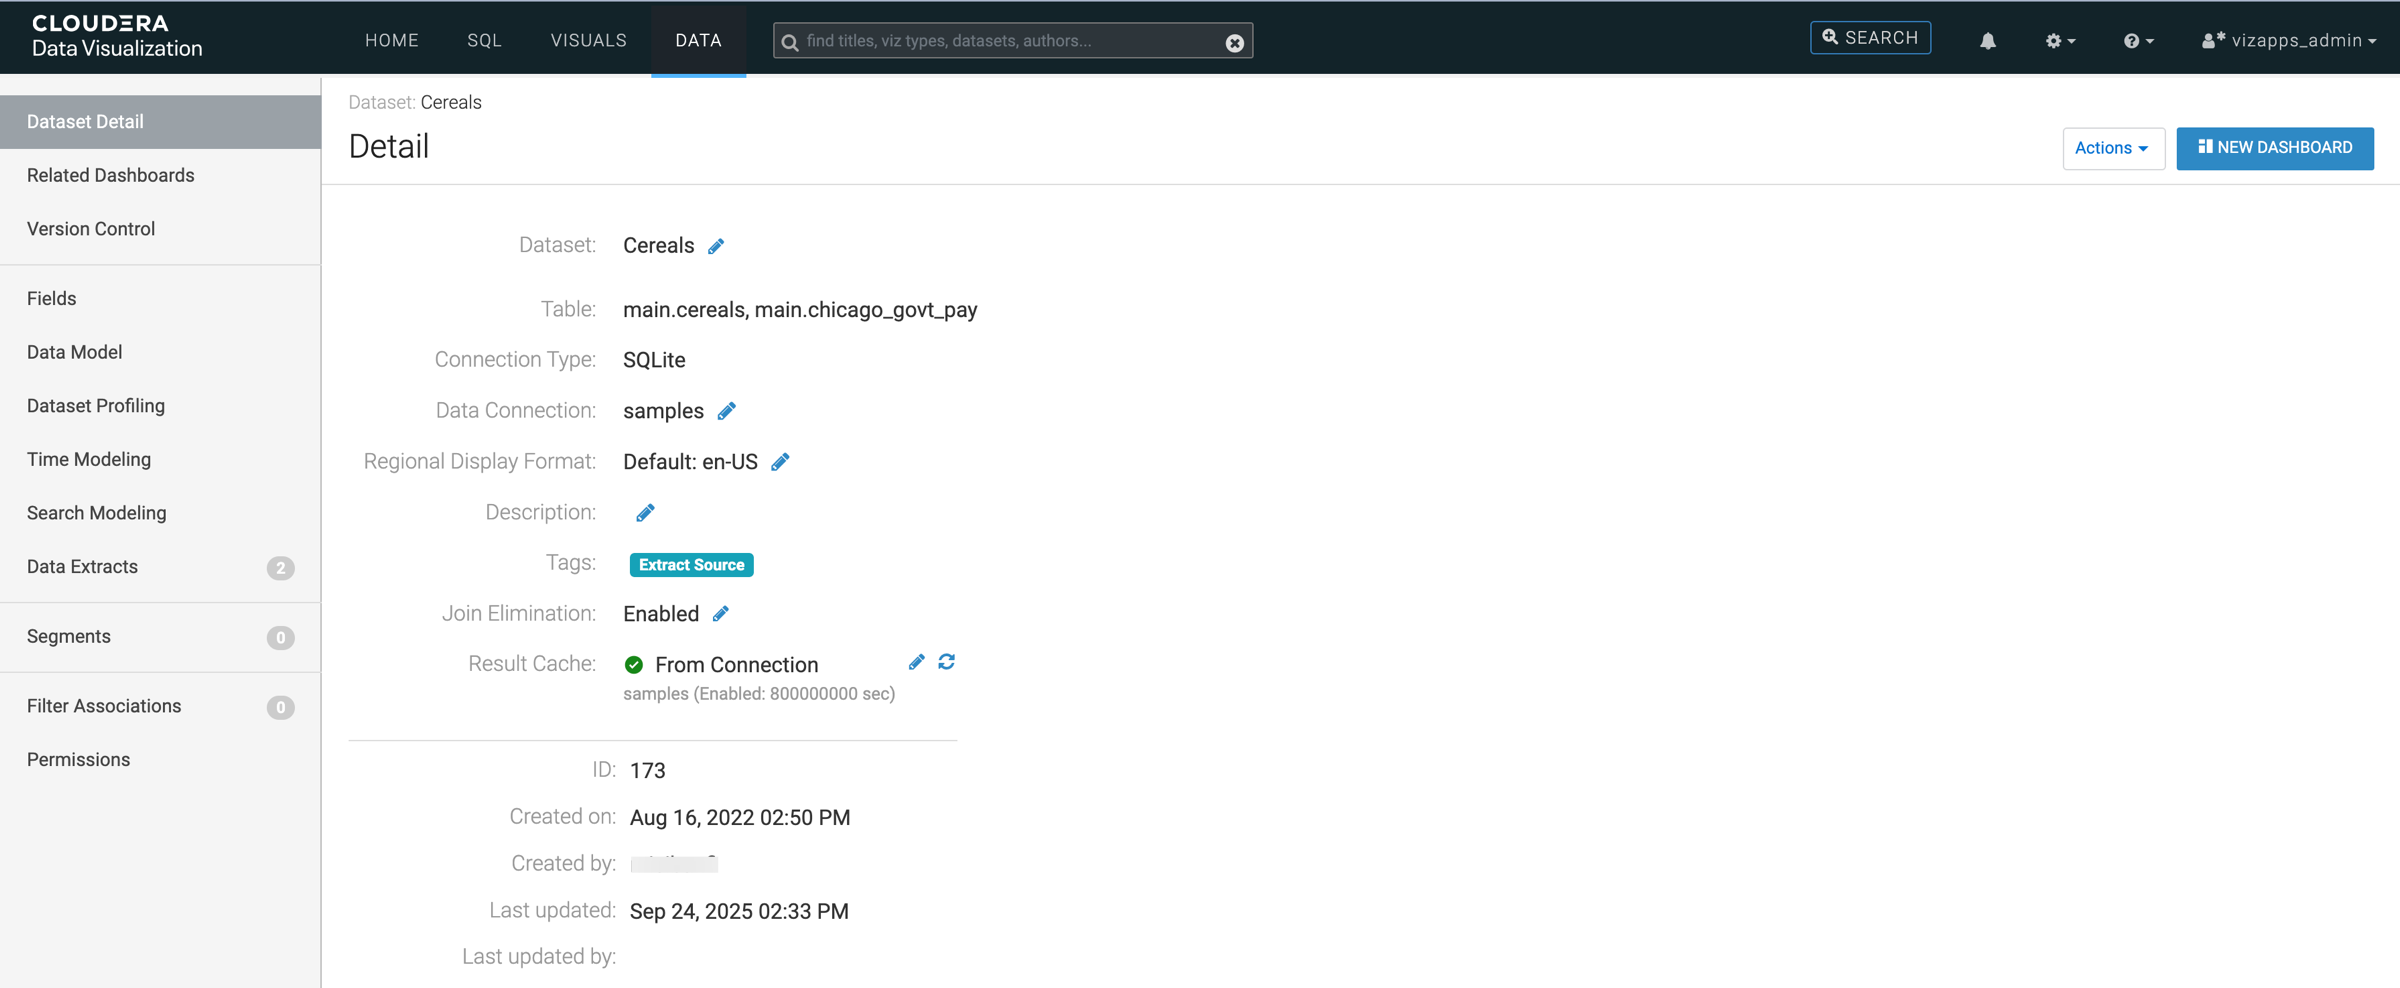2400x988 pixels.
Task: Refresh the Result Cache
Action: 947,662
